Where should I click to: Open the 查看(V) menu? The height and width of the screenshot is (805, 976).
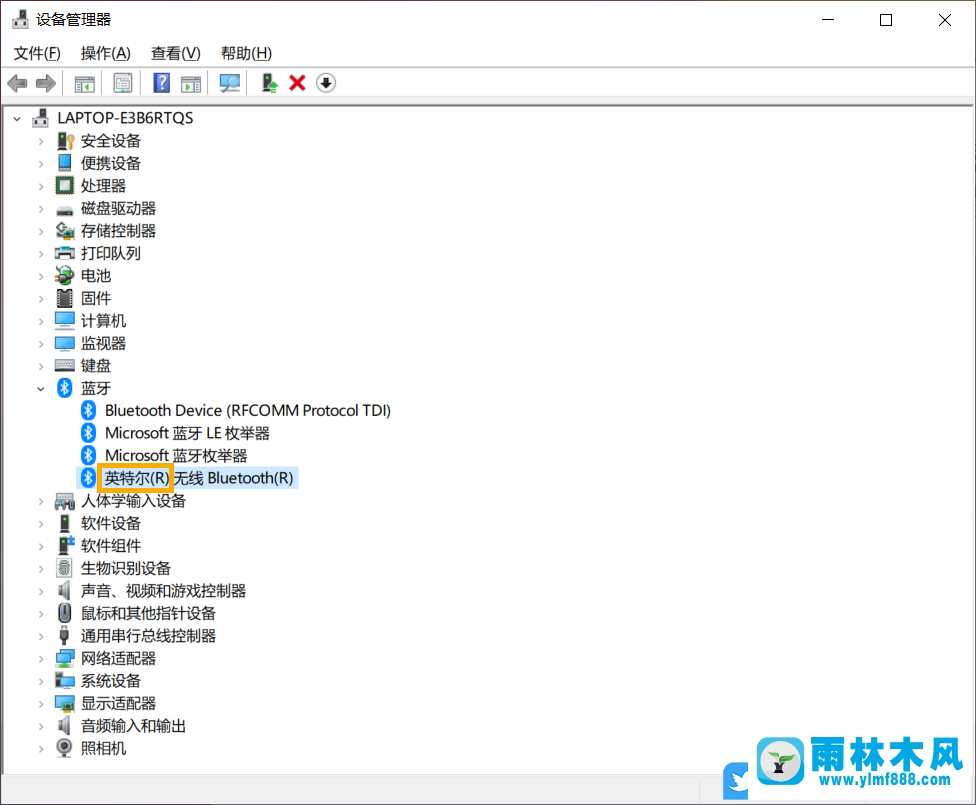pos(176,54)
